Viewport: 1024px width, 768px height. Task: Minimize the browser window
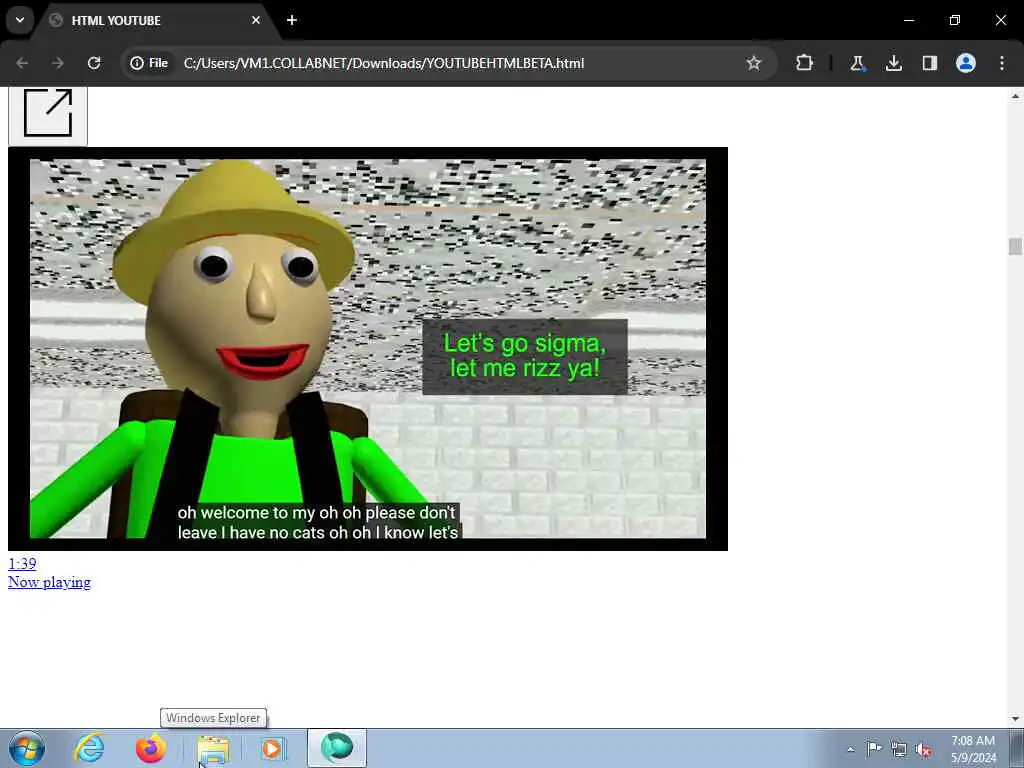(x=908, y=20)
